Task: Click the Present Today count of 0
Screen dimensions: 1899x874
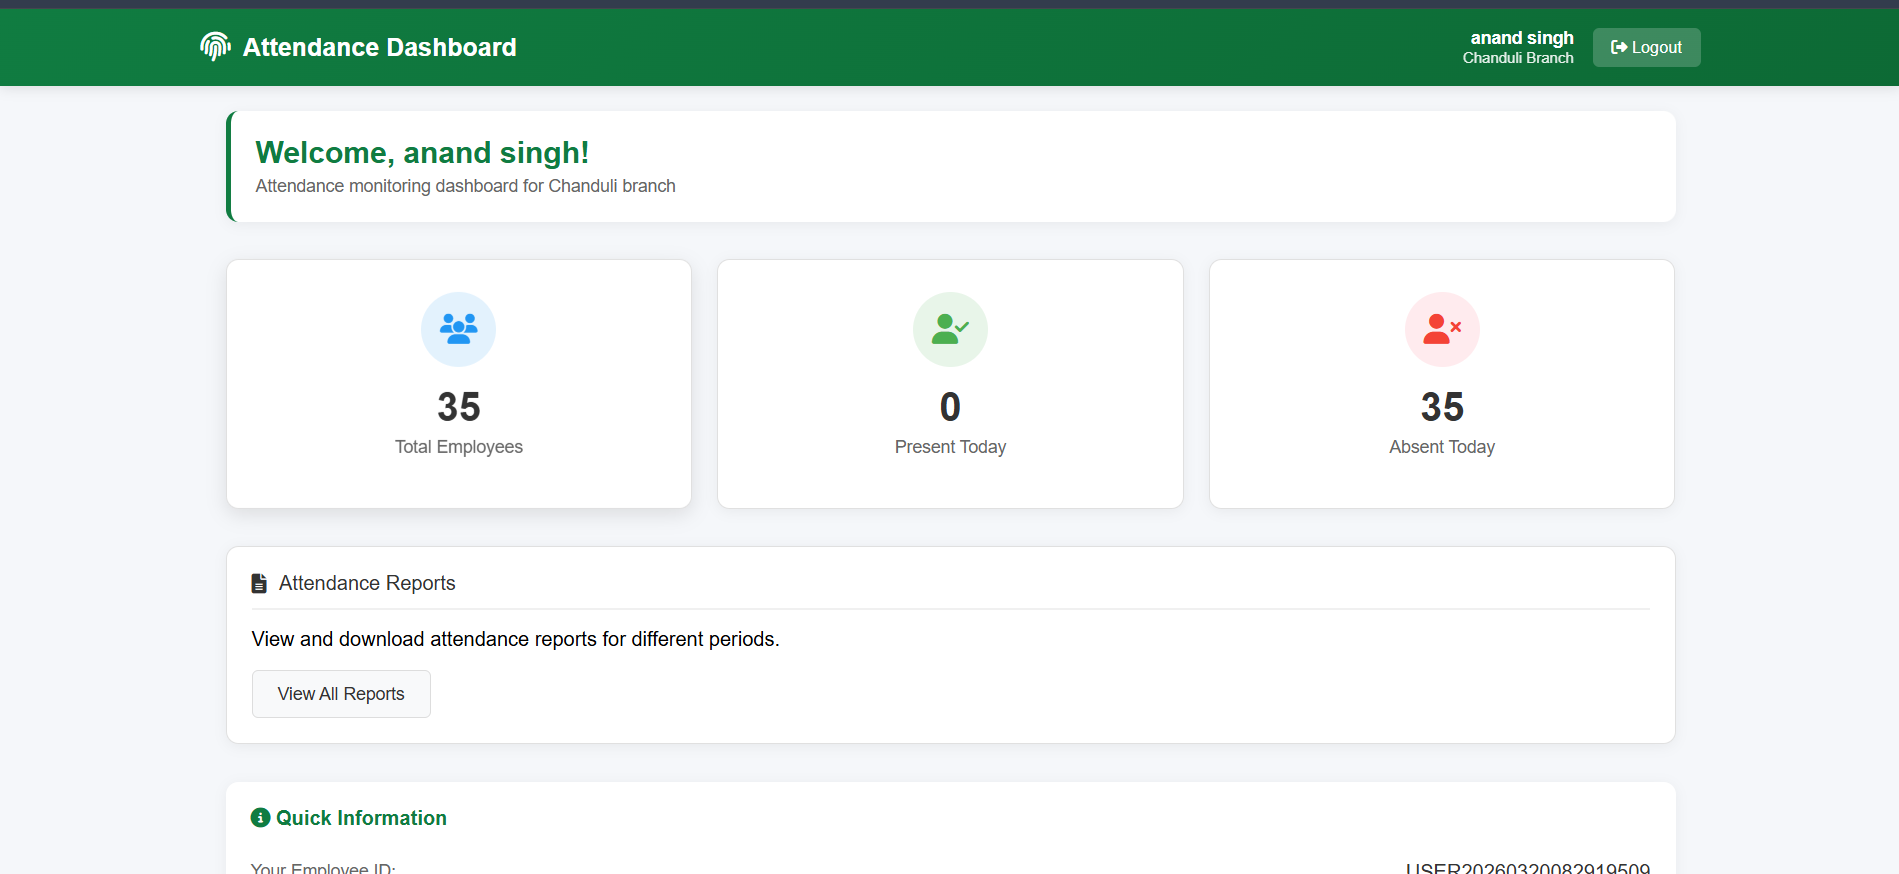Action: pos(950,407)
